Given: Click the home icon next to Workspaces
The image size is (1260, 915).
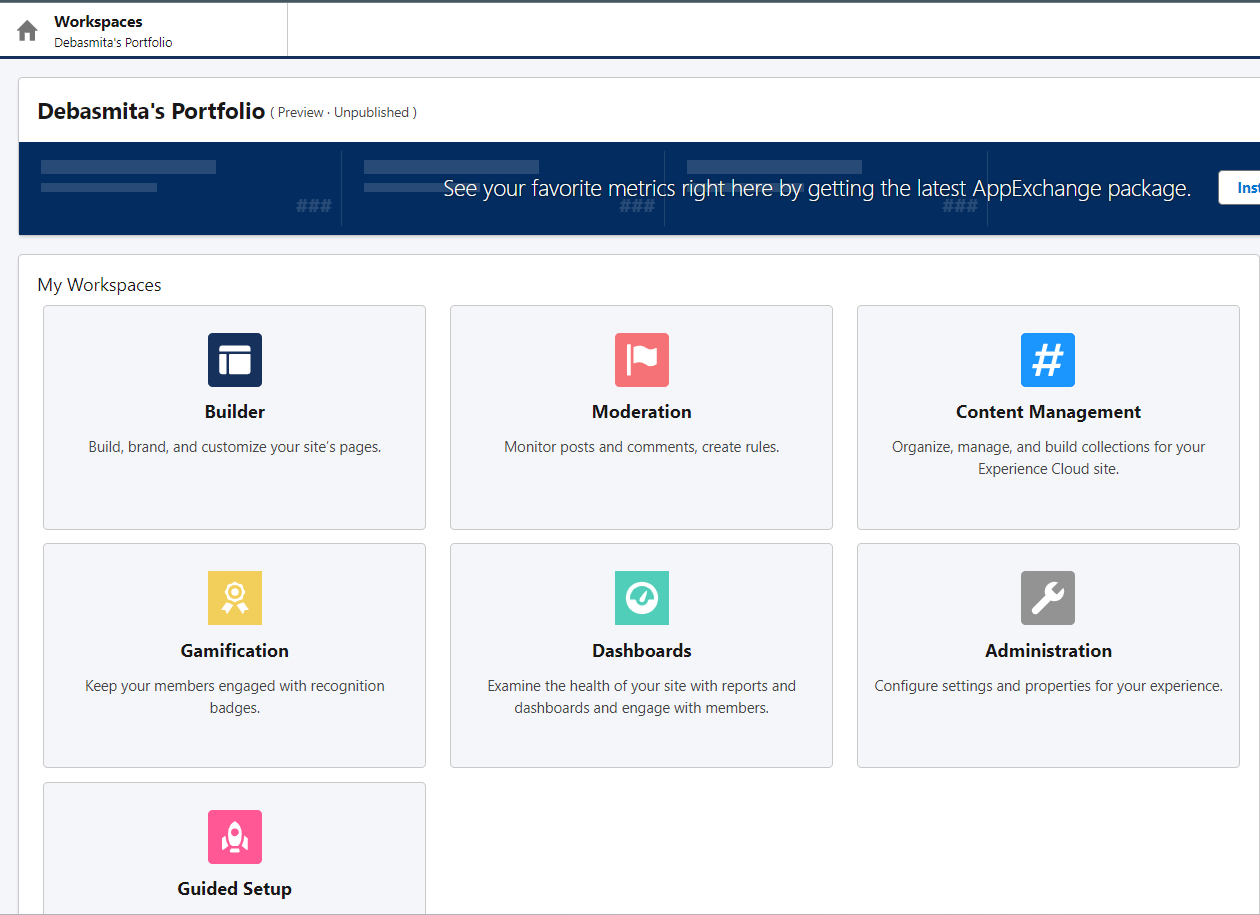Looking at the screenshot, I should 27,30.
